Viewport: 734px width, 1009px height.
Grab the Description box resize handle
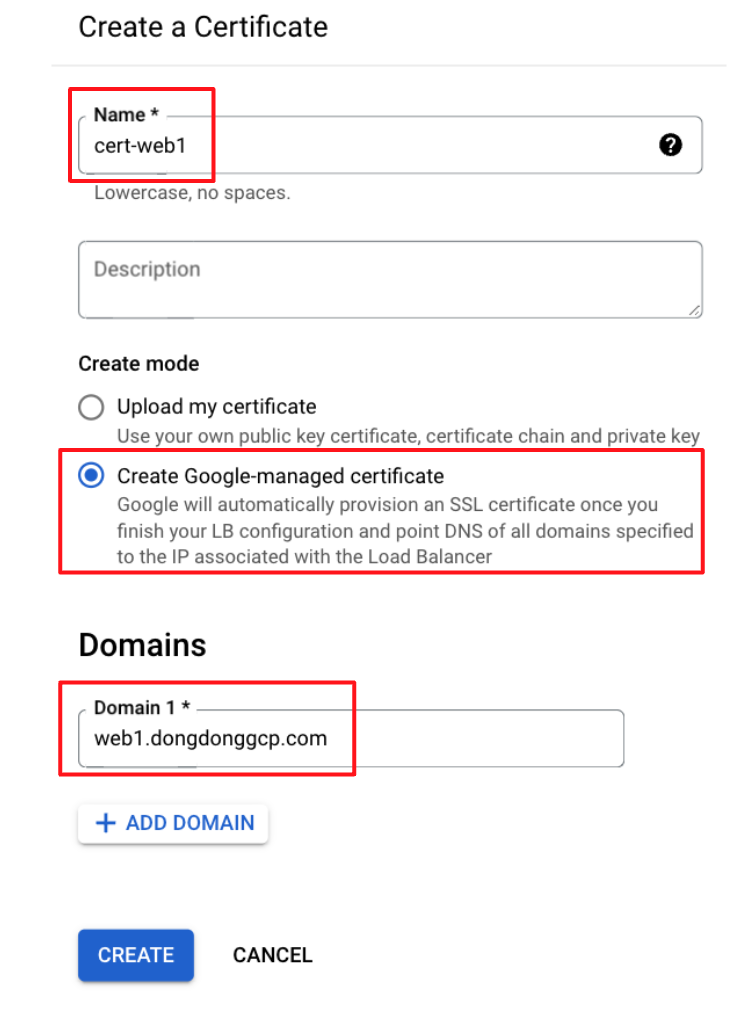(695, 311)
